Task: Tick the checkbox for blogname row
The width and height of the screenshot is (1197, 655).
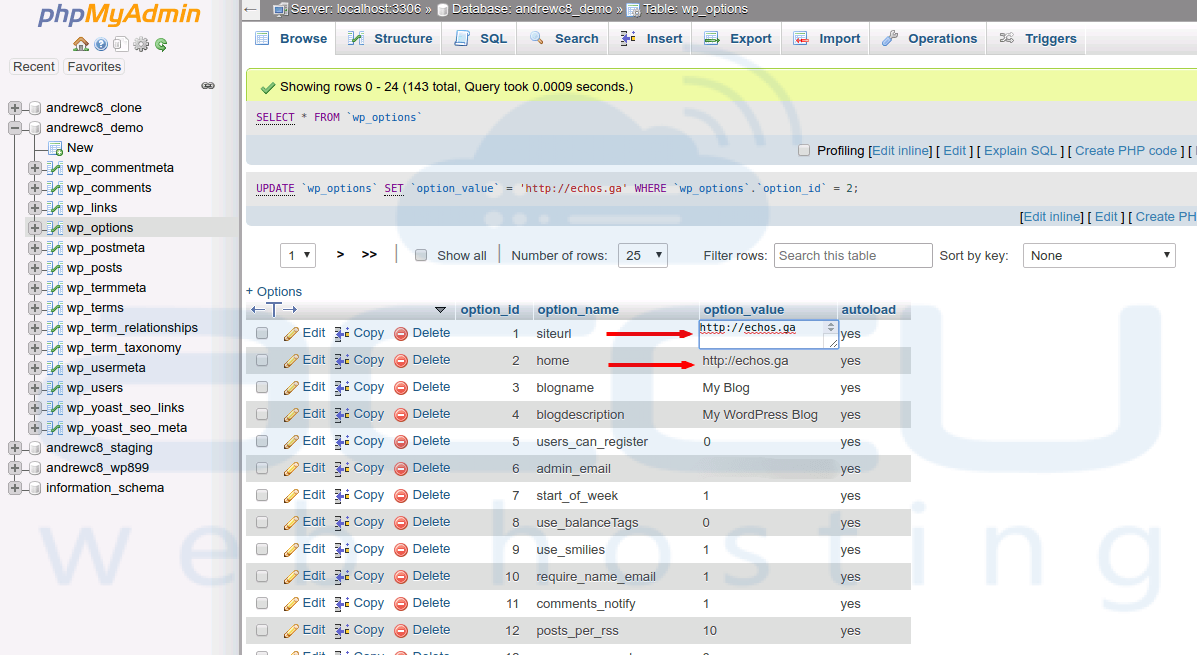Action: [x=262, y=387]
